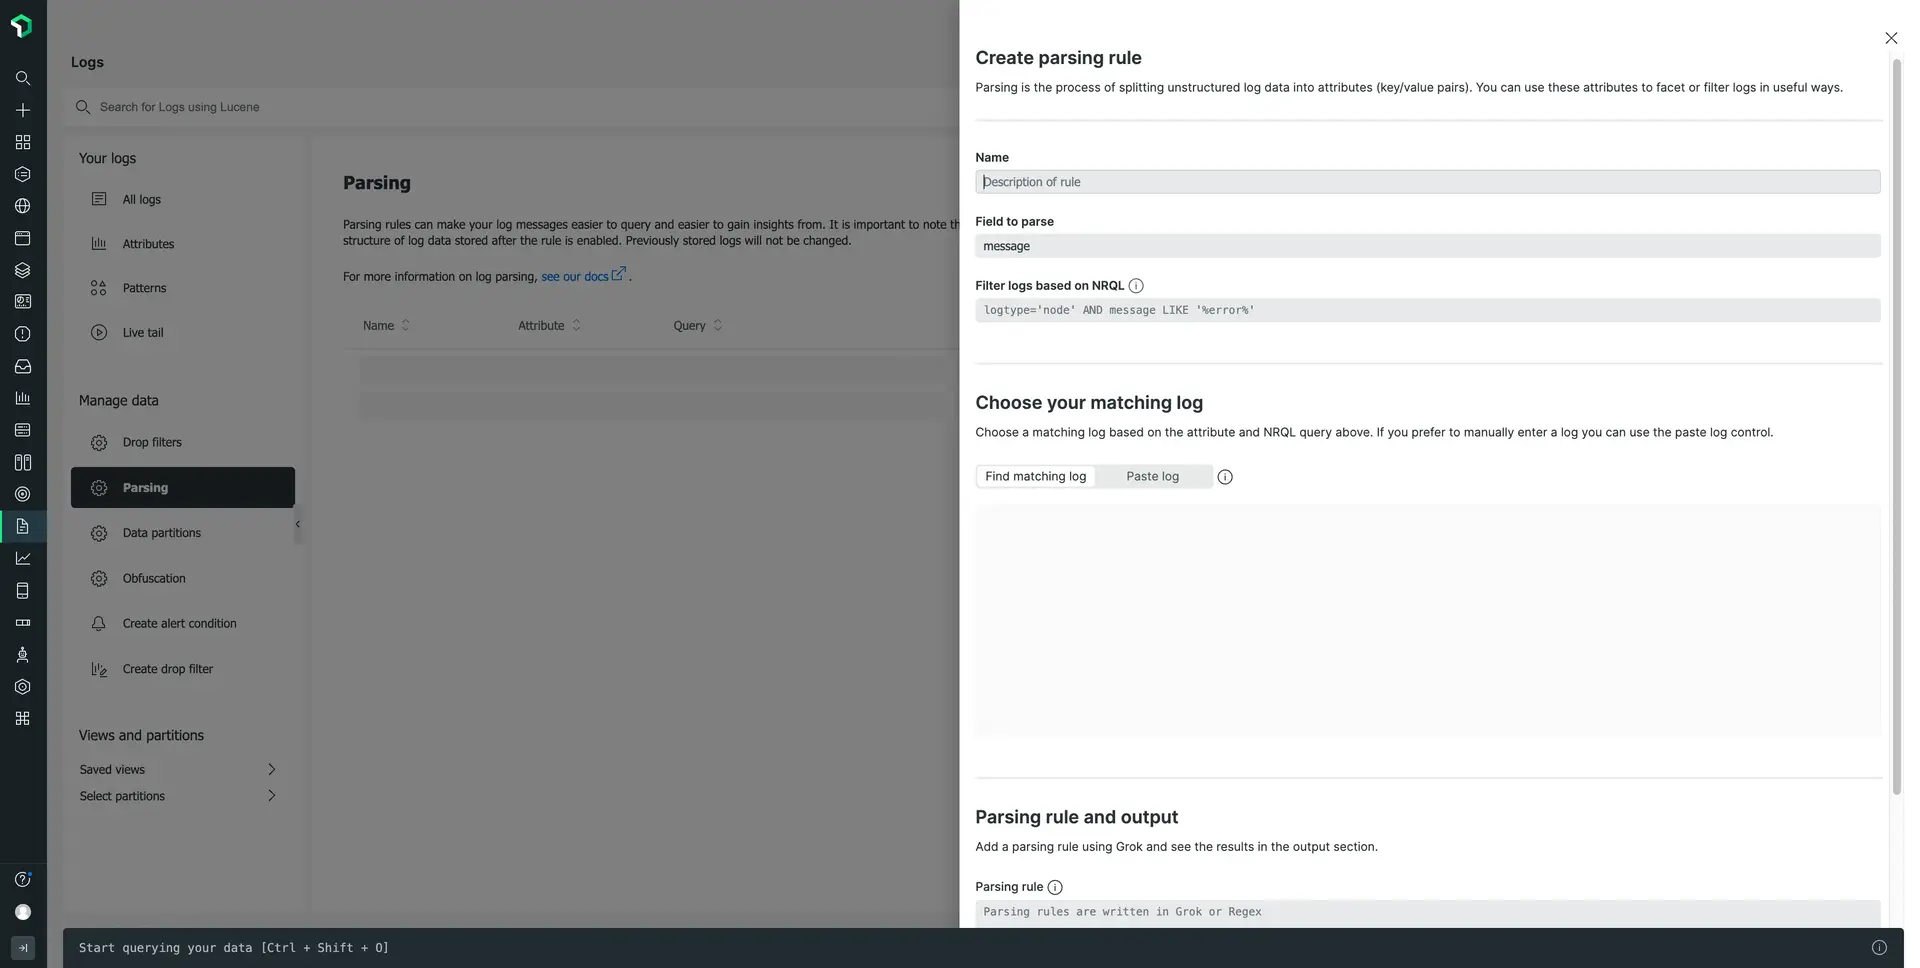Open the Alerts exclamation icon in rail

click(23, 334)
